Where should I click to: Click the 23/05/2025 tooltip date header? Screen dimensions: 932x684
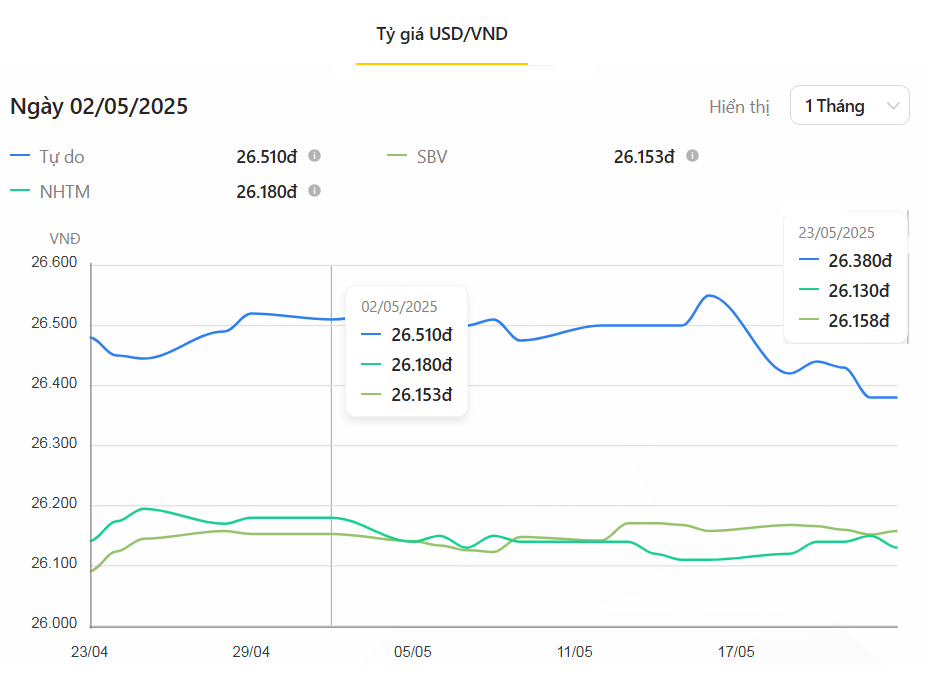pos(836,233)
